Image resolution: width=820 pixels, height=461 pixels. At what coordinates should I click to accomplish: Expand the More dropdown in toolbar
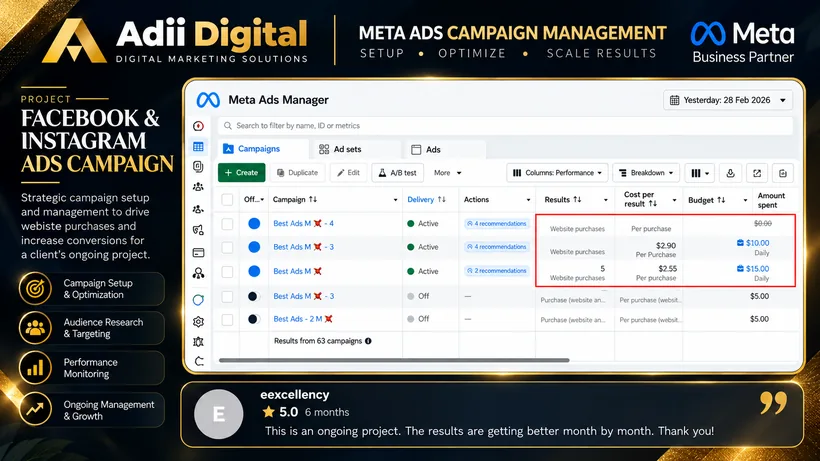(x=448, y=172)
